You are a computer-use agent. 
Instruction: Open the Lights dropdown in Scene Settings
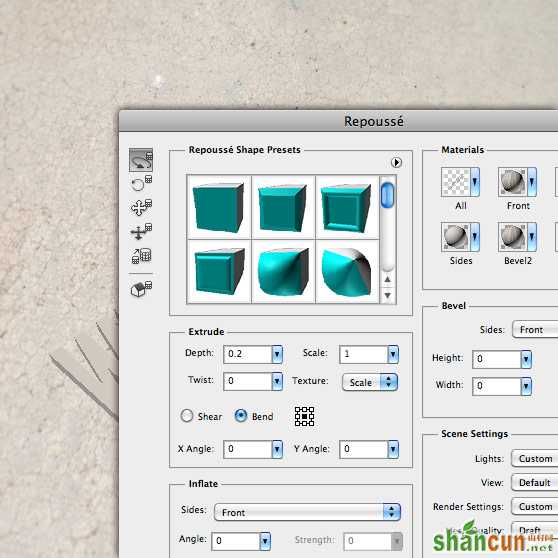535,458
